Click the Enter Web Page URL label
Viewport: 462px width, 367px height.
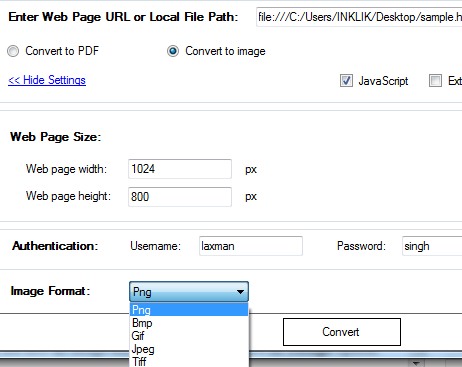(x=123, y=17)
